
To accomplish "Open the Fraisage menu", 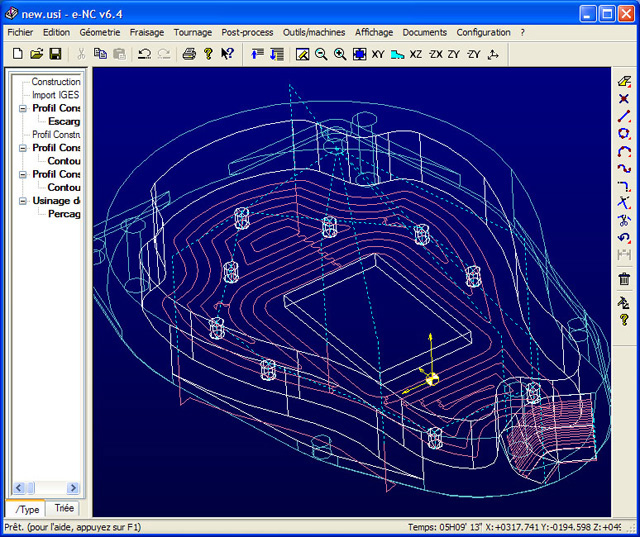I will (147, 33).
